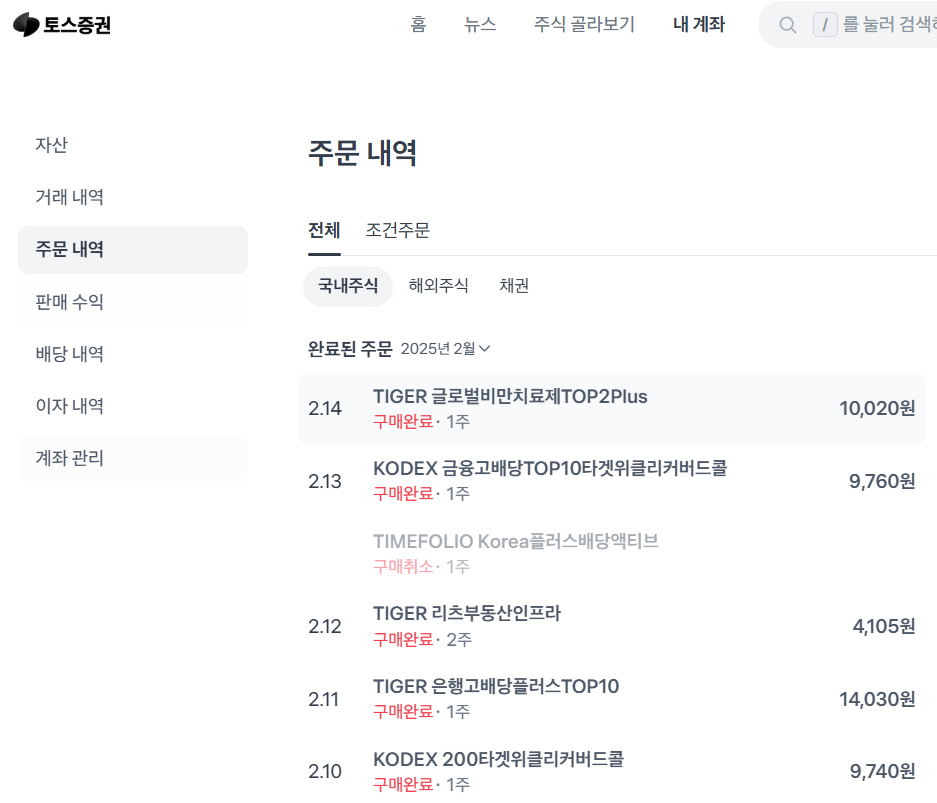Image resolution: width=937 pixels, height=803 pixels.
Task: Click the 4,105원 amount
Action: [884, 627]
